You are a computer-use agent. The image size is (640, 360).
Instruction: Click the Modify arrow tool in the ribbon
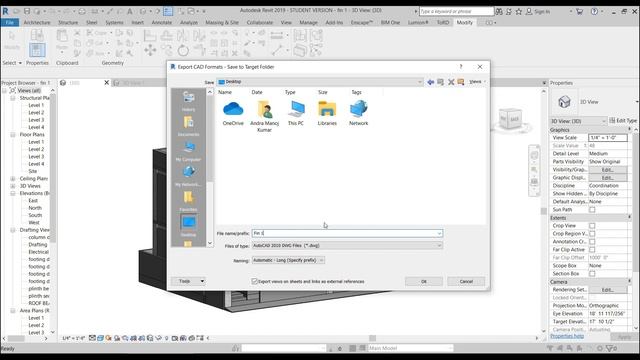(x=12, y=37)
